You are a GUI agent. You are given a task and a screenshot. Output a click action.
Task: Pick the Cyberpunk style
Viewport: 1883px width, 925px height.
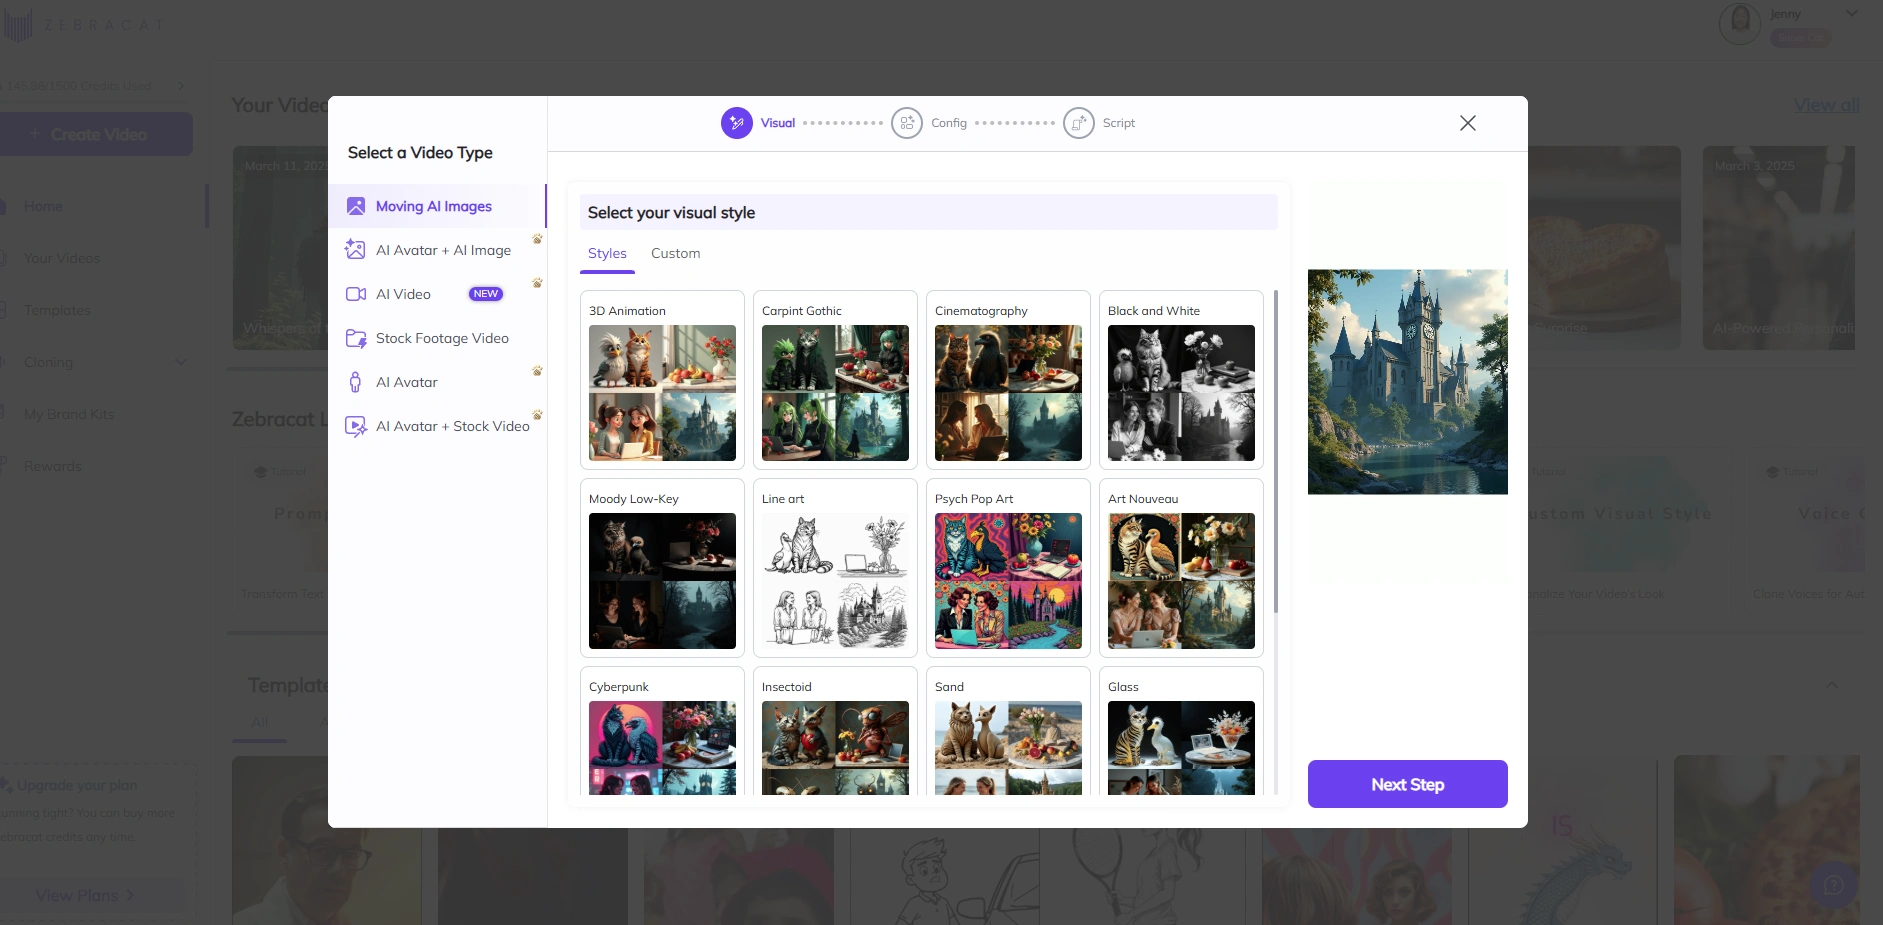(x=662, y=732)
